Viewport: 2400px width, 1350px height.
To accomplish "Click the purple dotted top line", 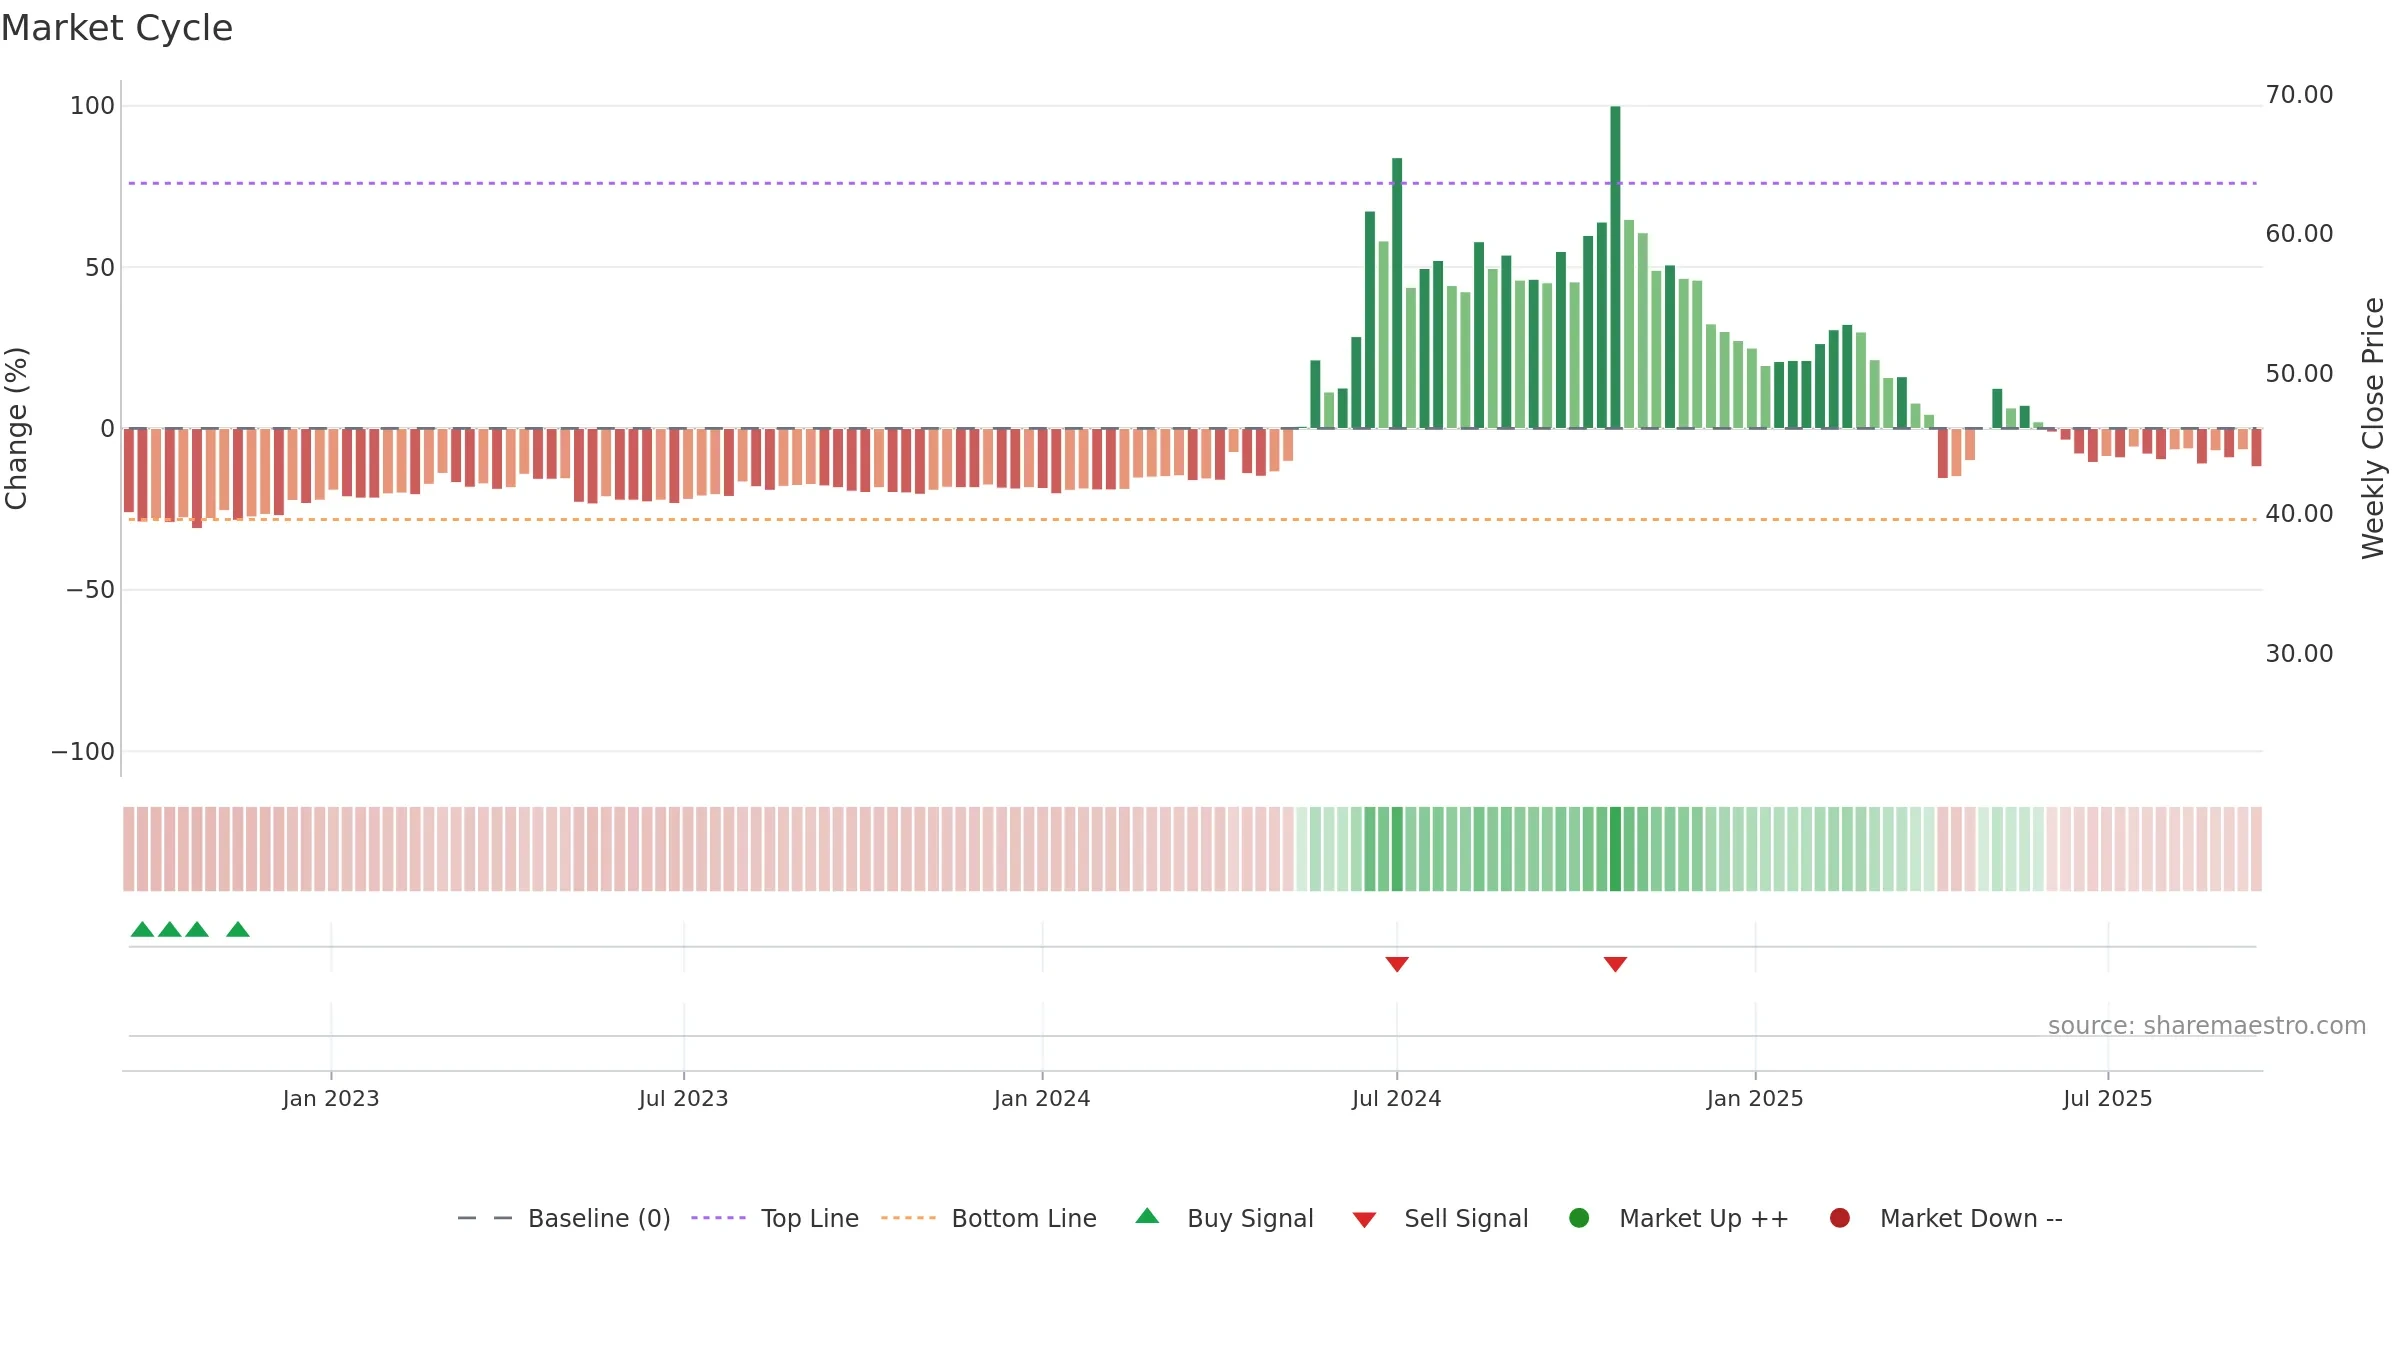I will (1192, 183).
